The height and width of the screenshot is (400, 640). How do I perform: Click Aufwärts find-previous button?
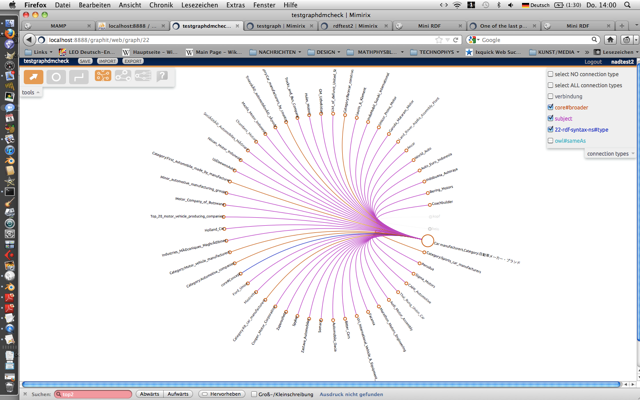pos(178,394)
